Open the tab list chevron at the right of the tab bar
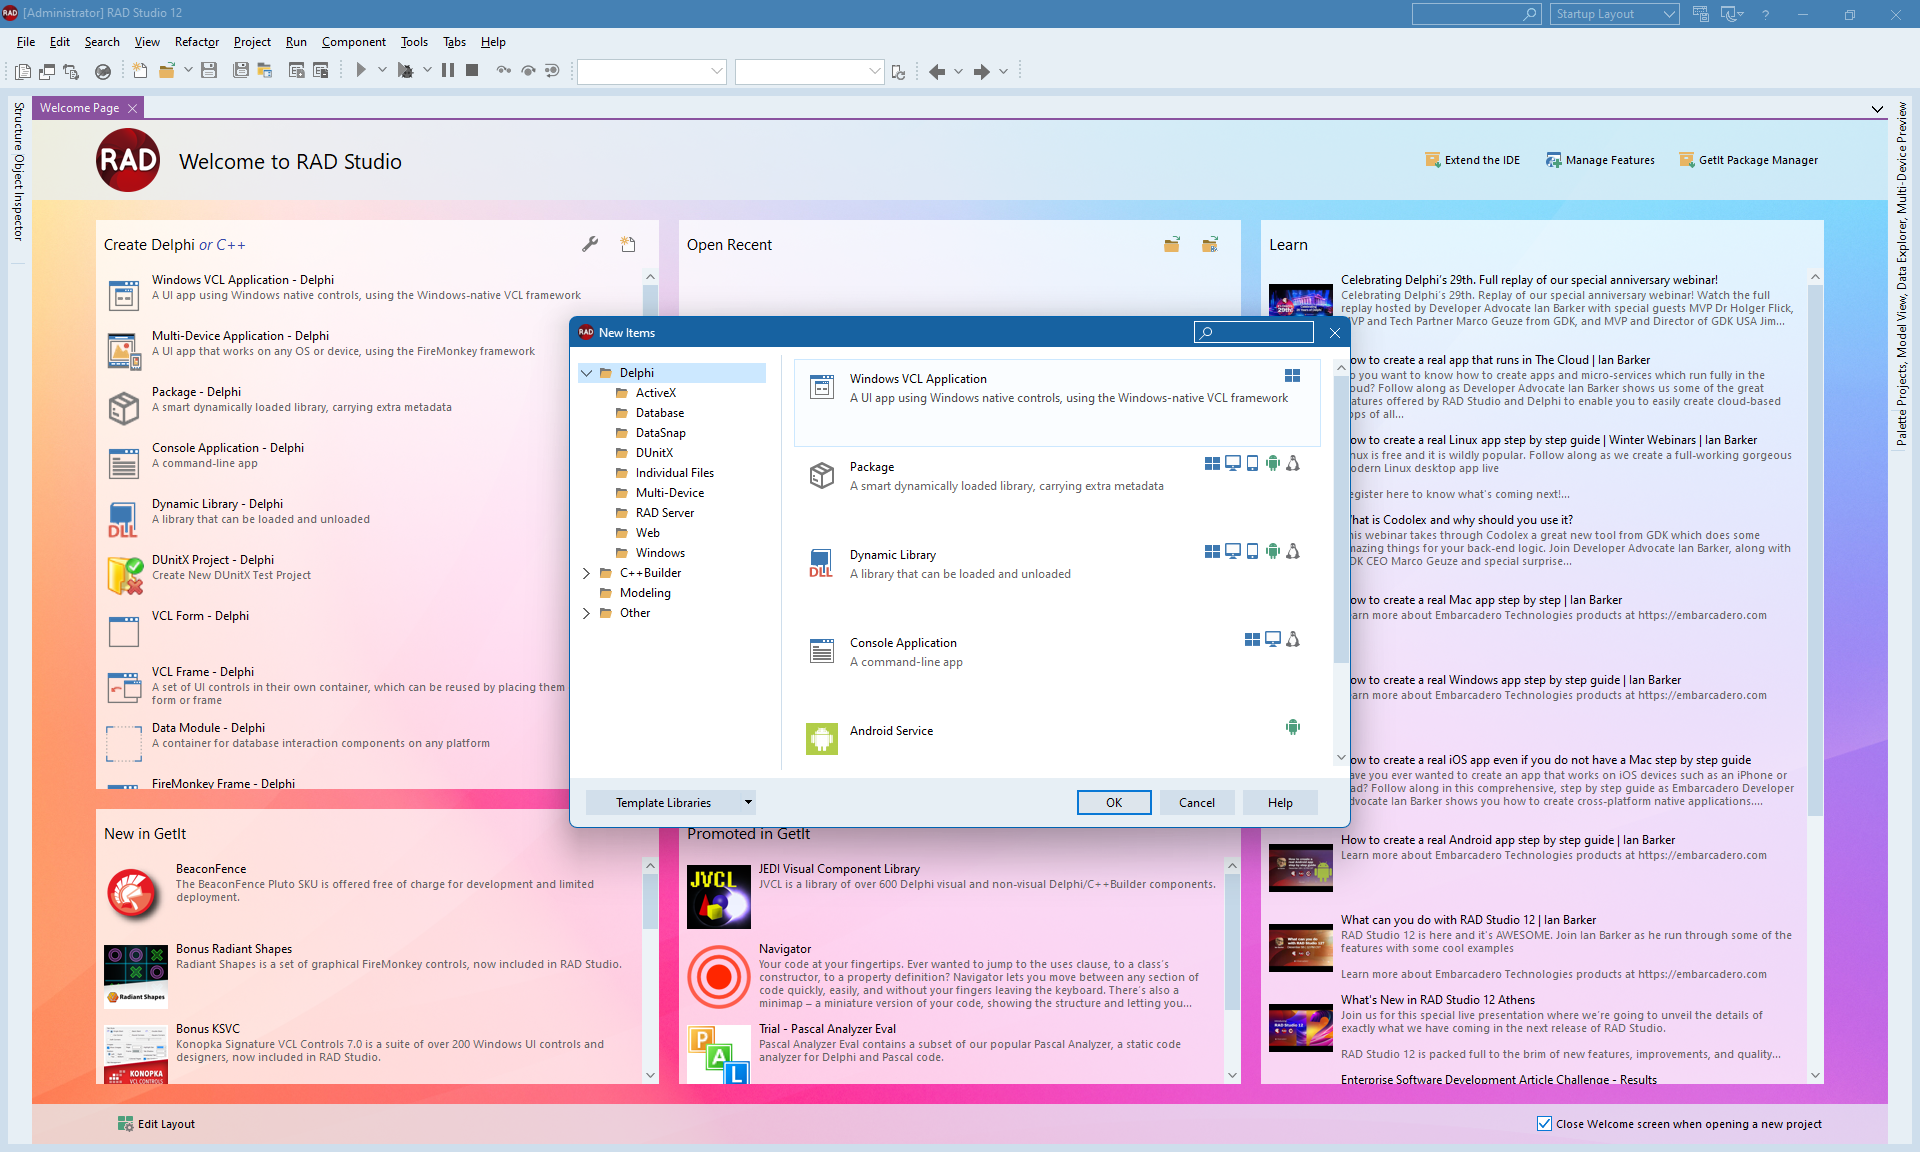Image resolution: width=1920 pixels, height=1152 pixels. click(1877, 109)
